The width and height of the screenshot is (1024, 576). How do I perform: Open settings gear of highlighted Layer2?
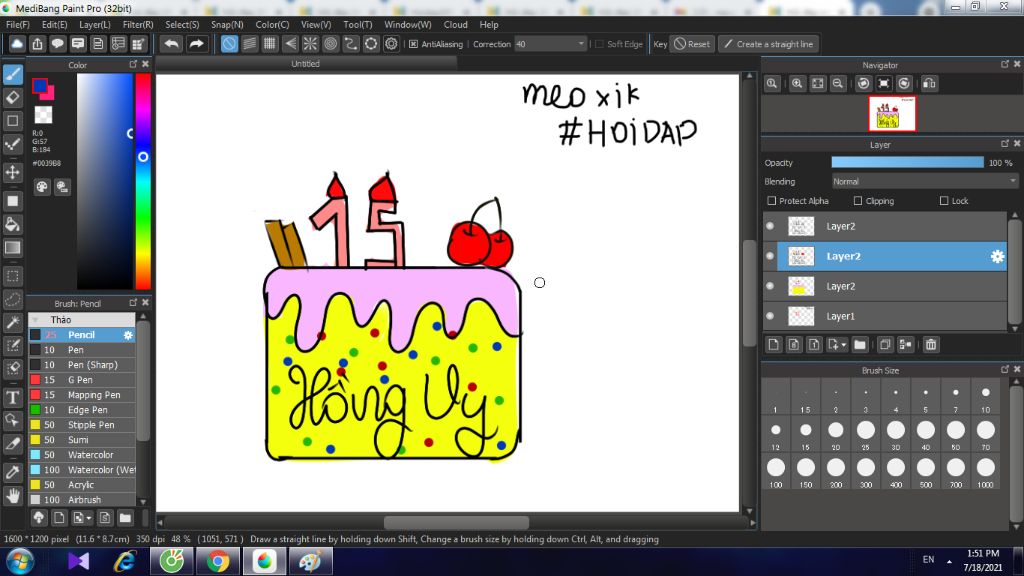(x=997, y=257)
